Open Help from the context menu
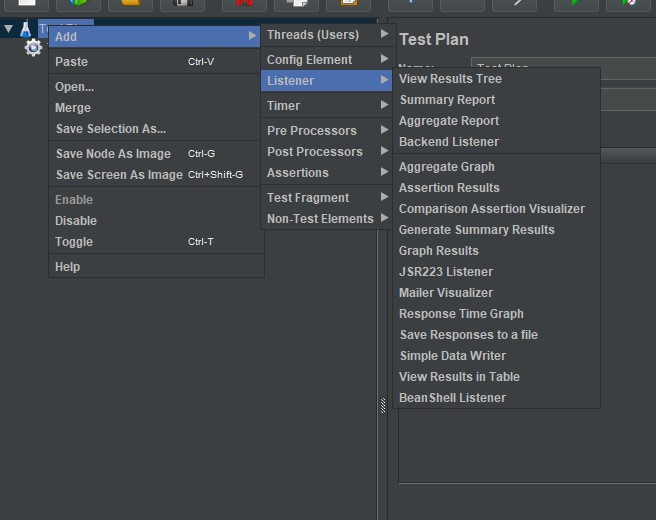 pos(68,267)
